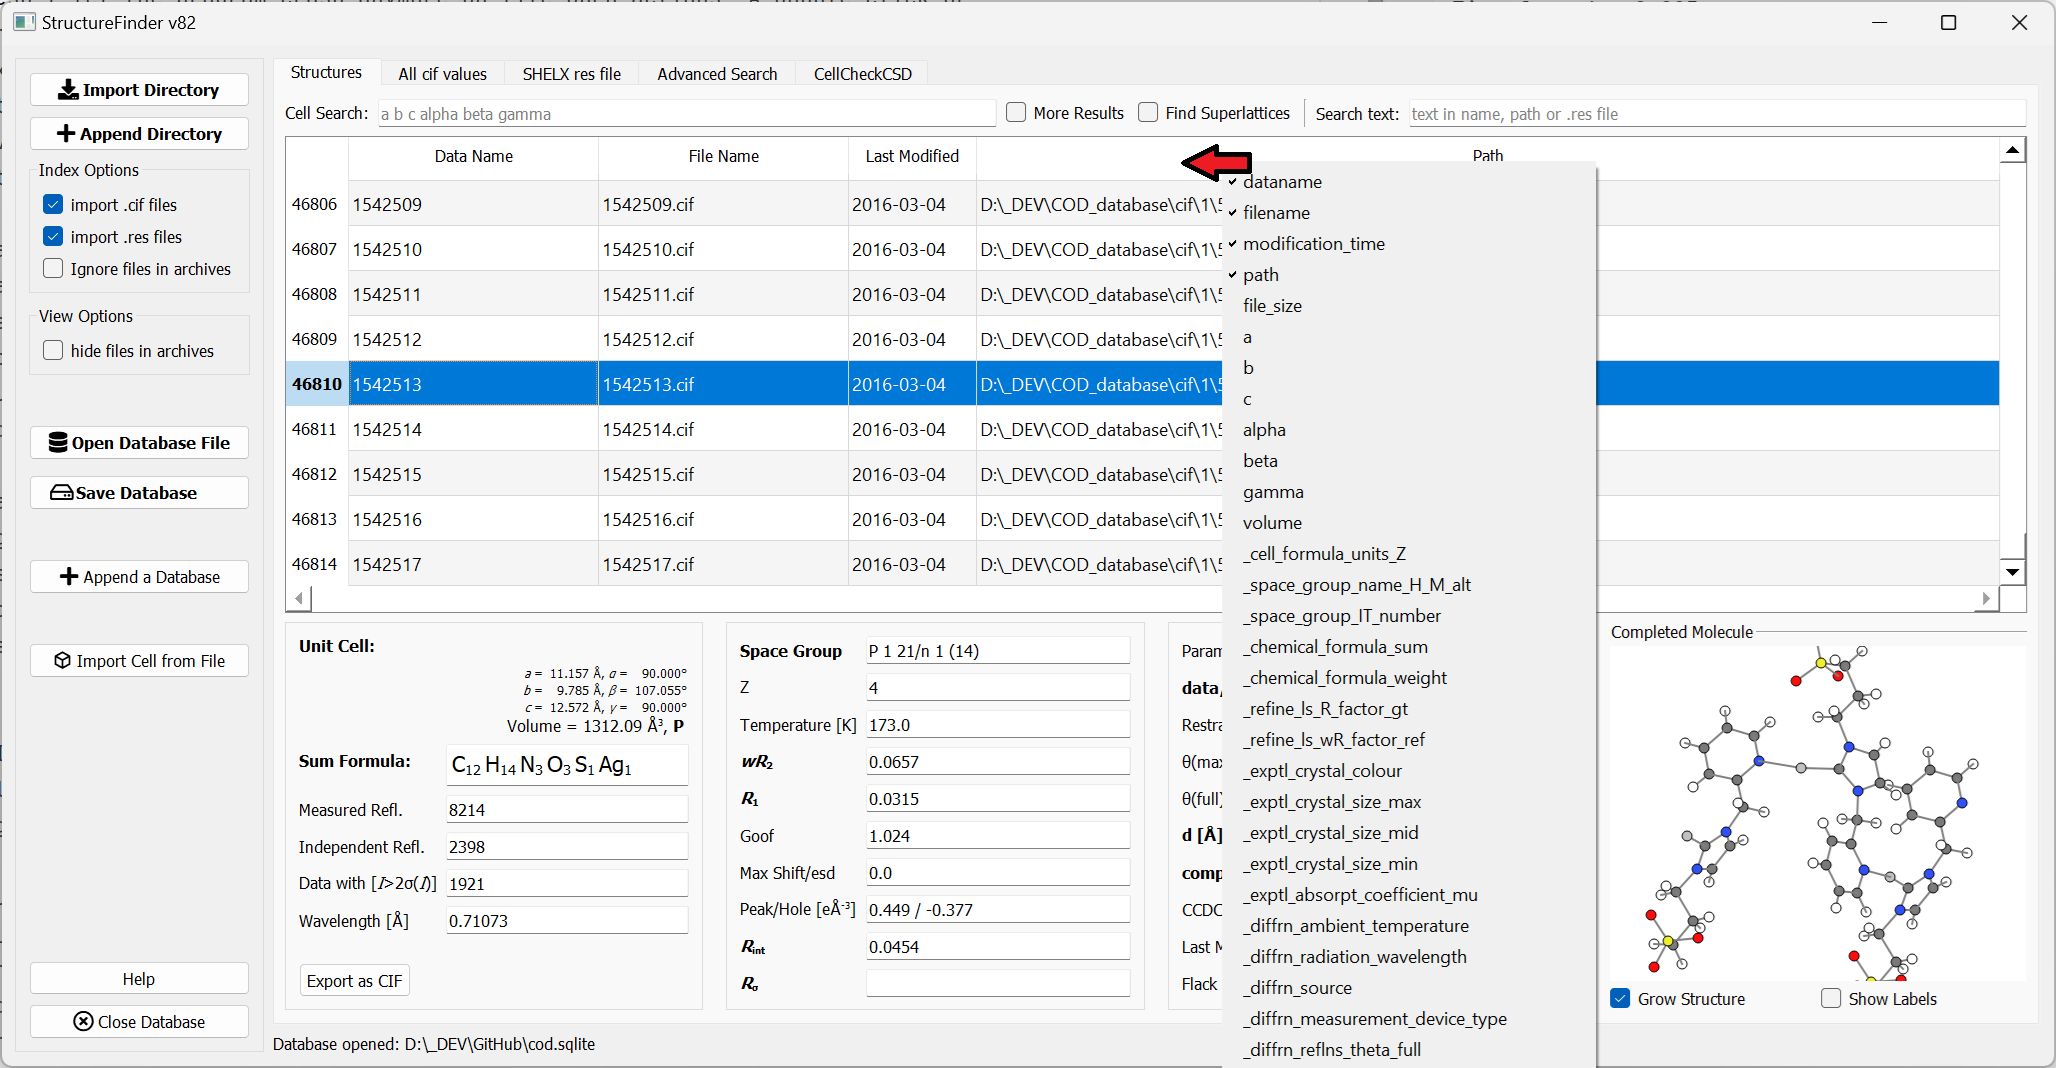Click the Close Database circled-x icon

point(83,1021)
